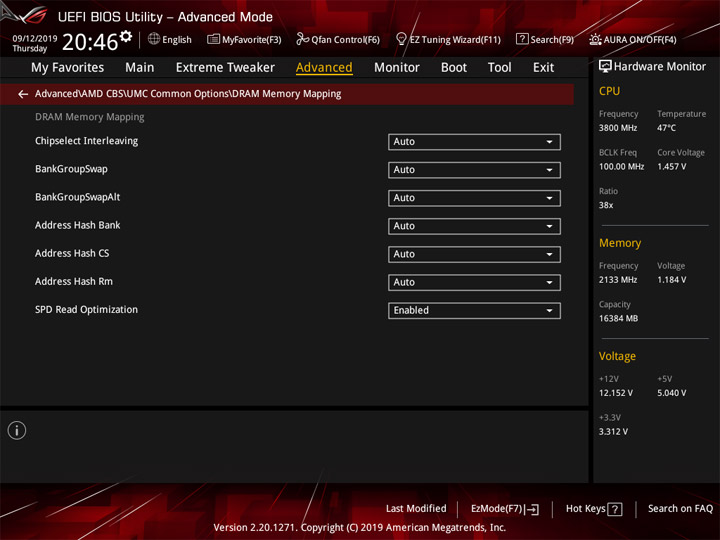
Task: Click the +5V reading 5.040 V
Action: (x=671, y=393)
